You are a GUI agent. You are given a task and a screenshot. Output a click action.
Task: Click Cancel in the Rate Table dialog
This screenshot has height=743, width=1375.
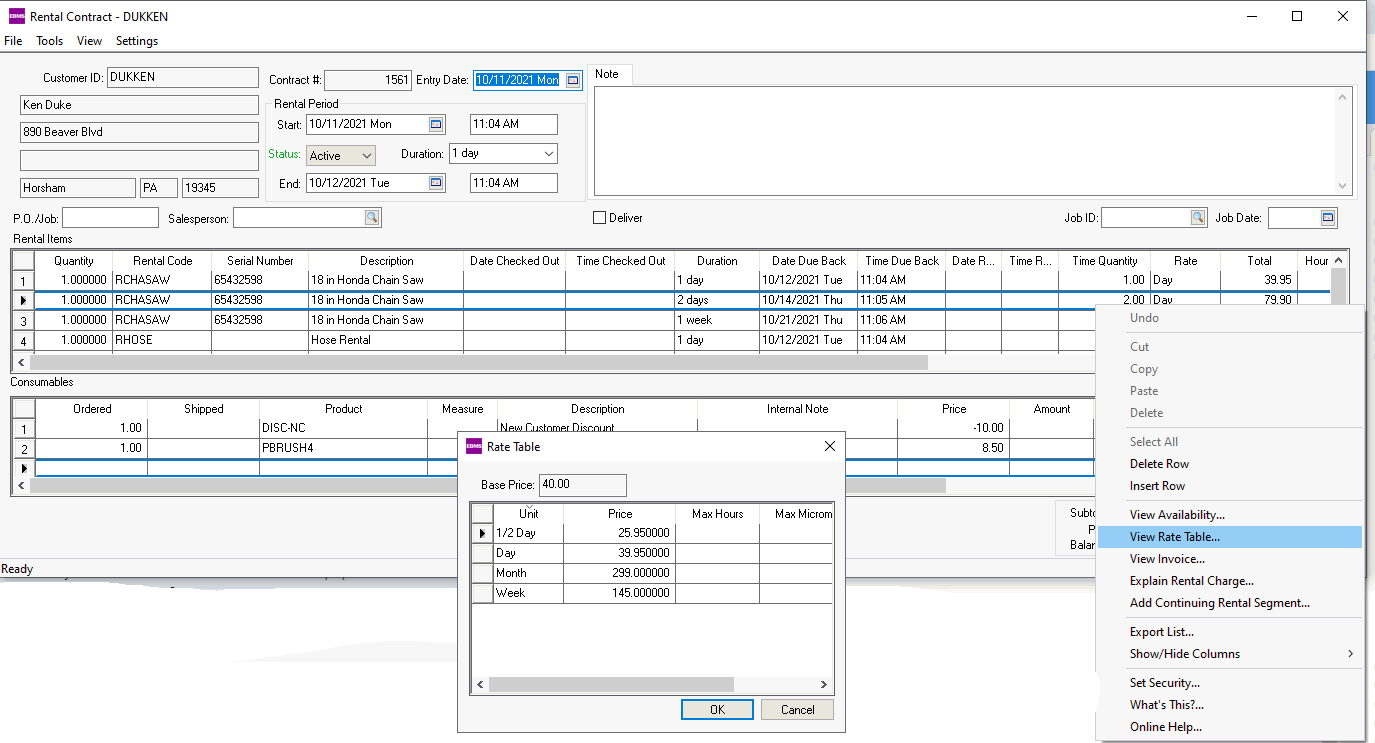(x=797, y=710)
